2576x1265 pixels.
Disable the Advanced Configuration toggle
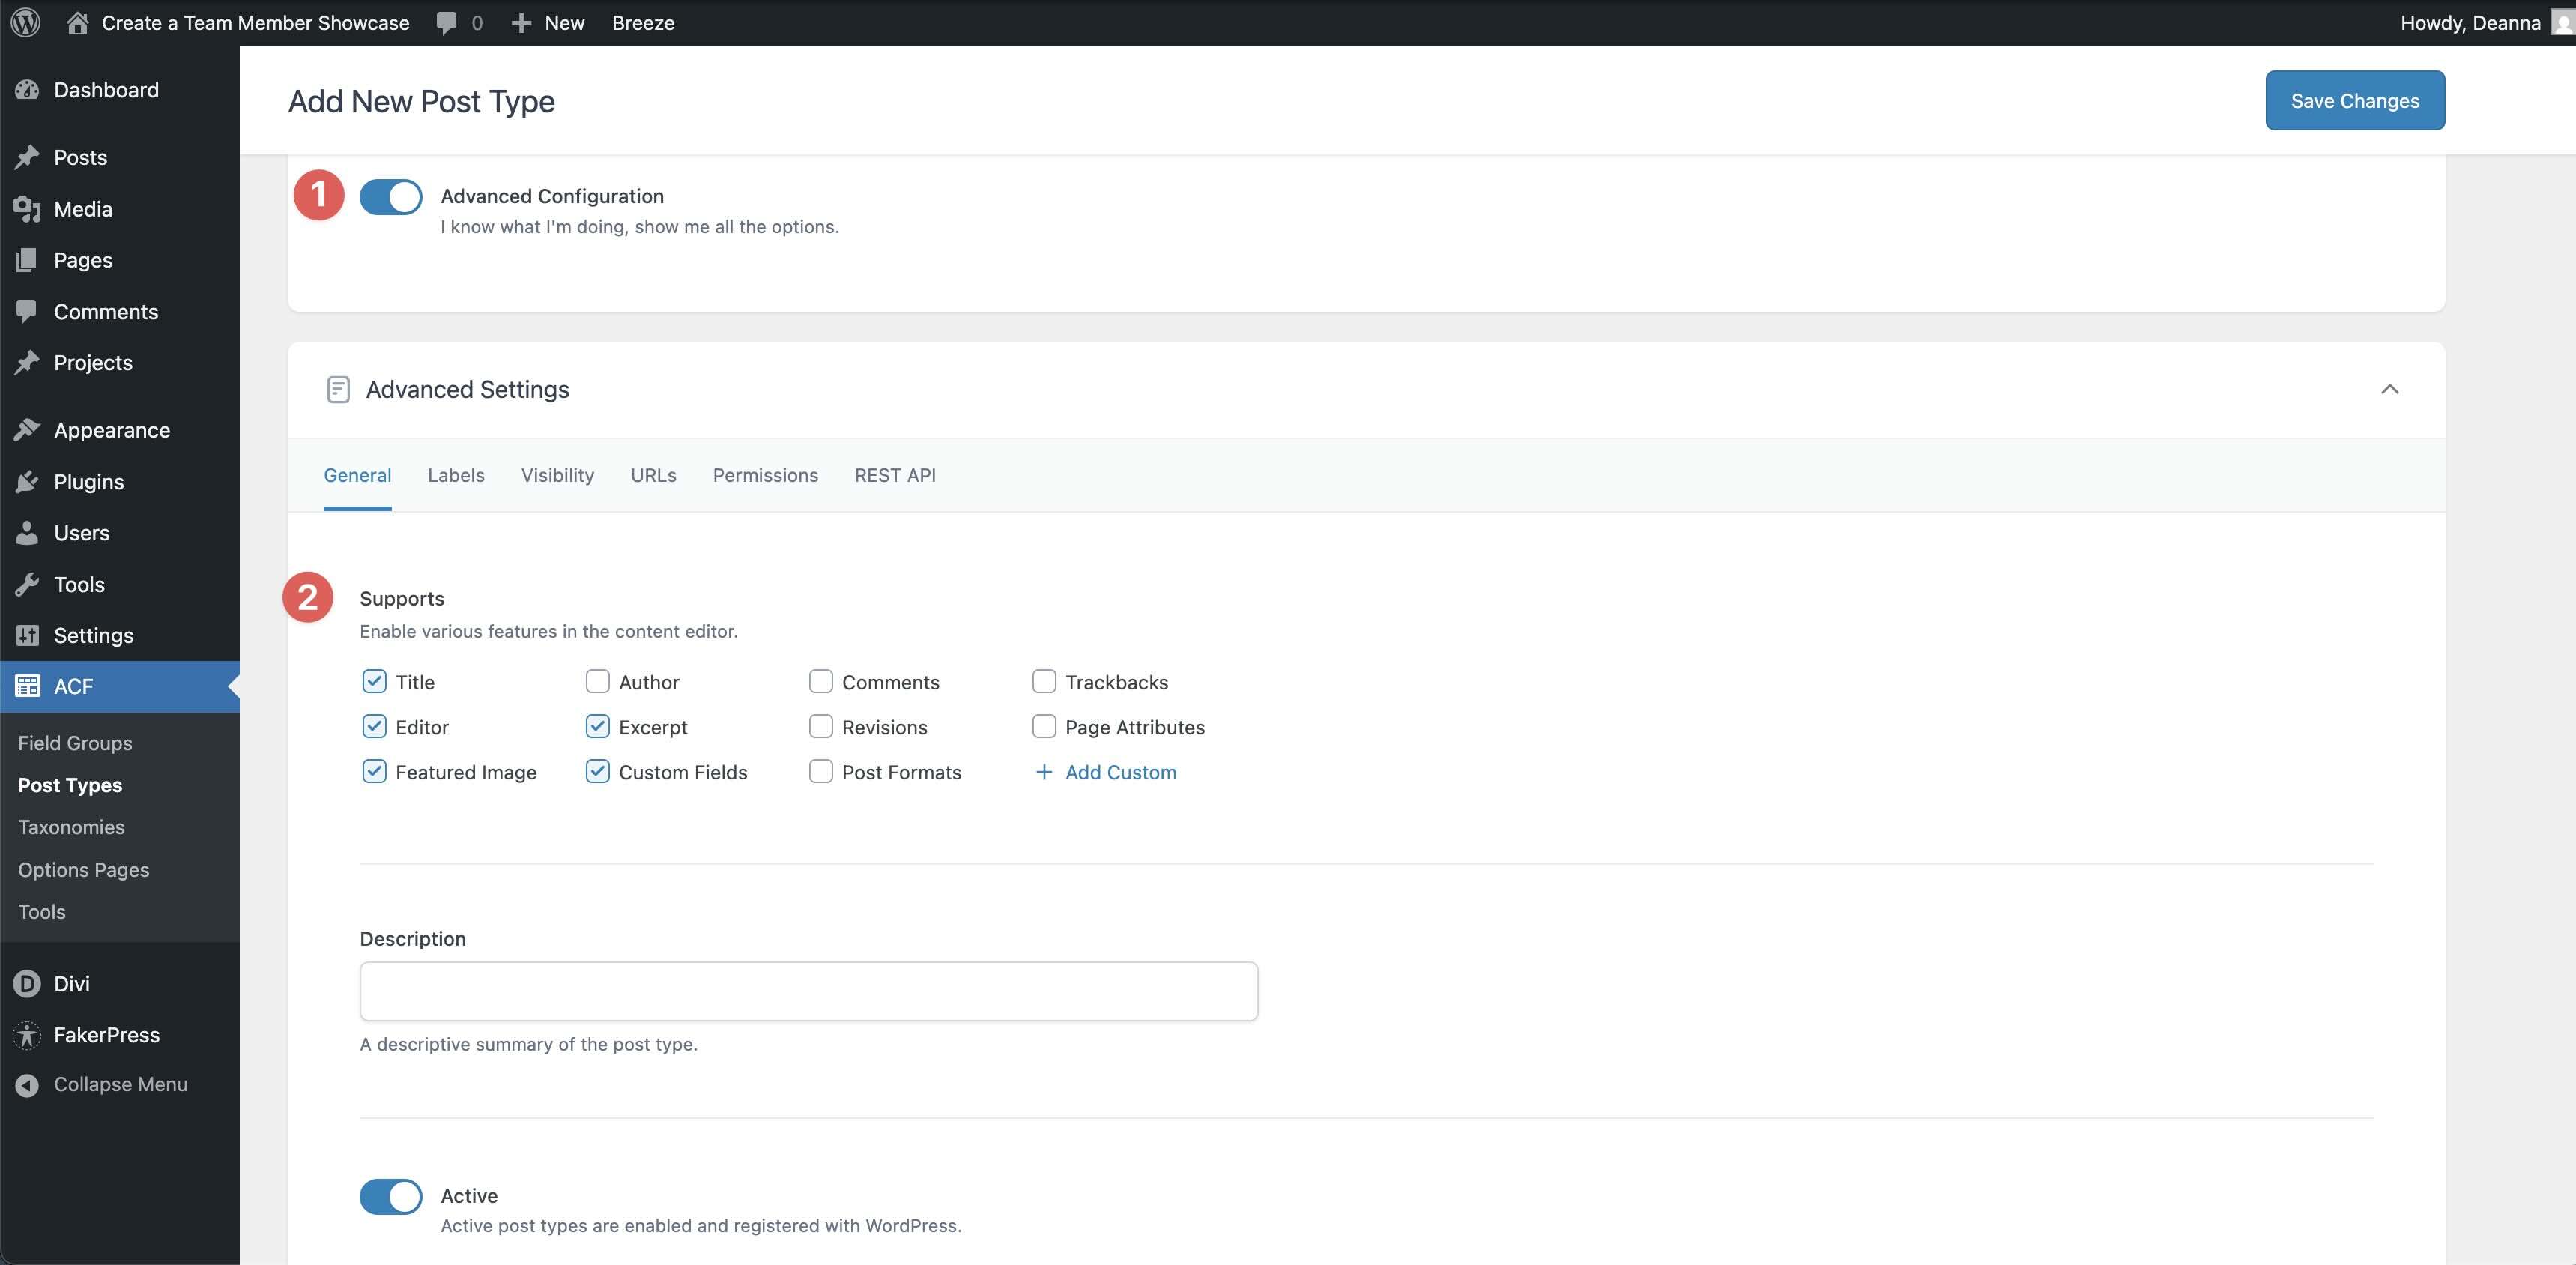coord(391,196)
